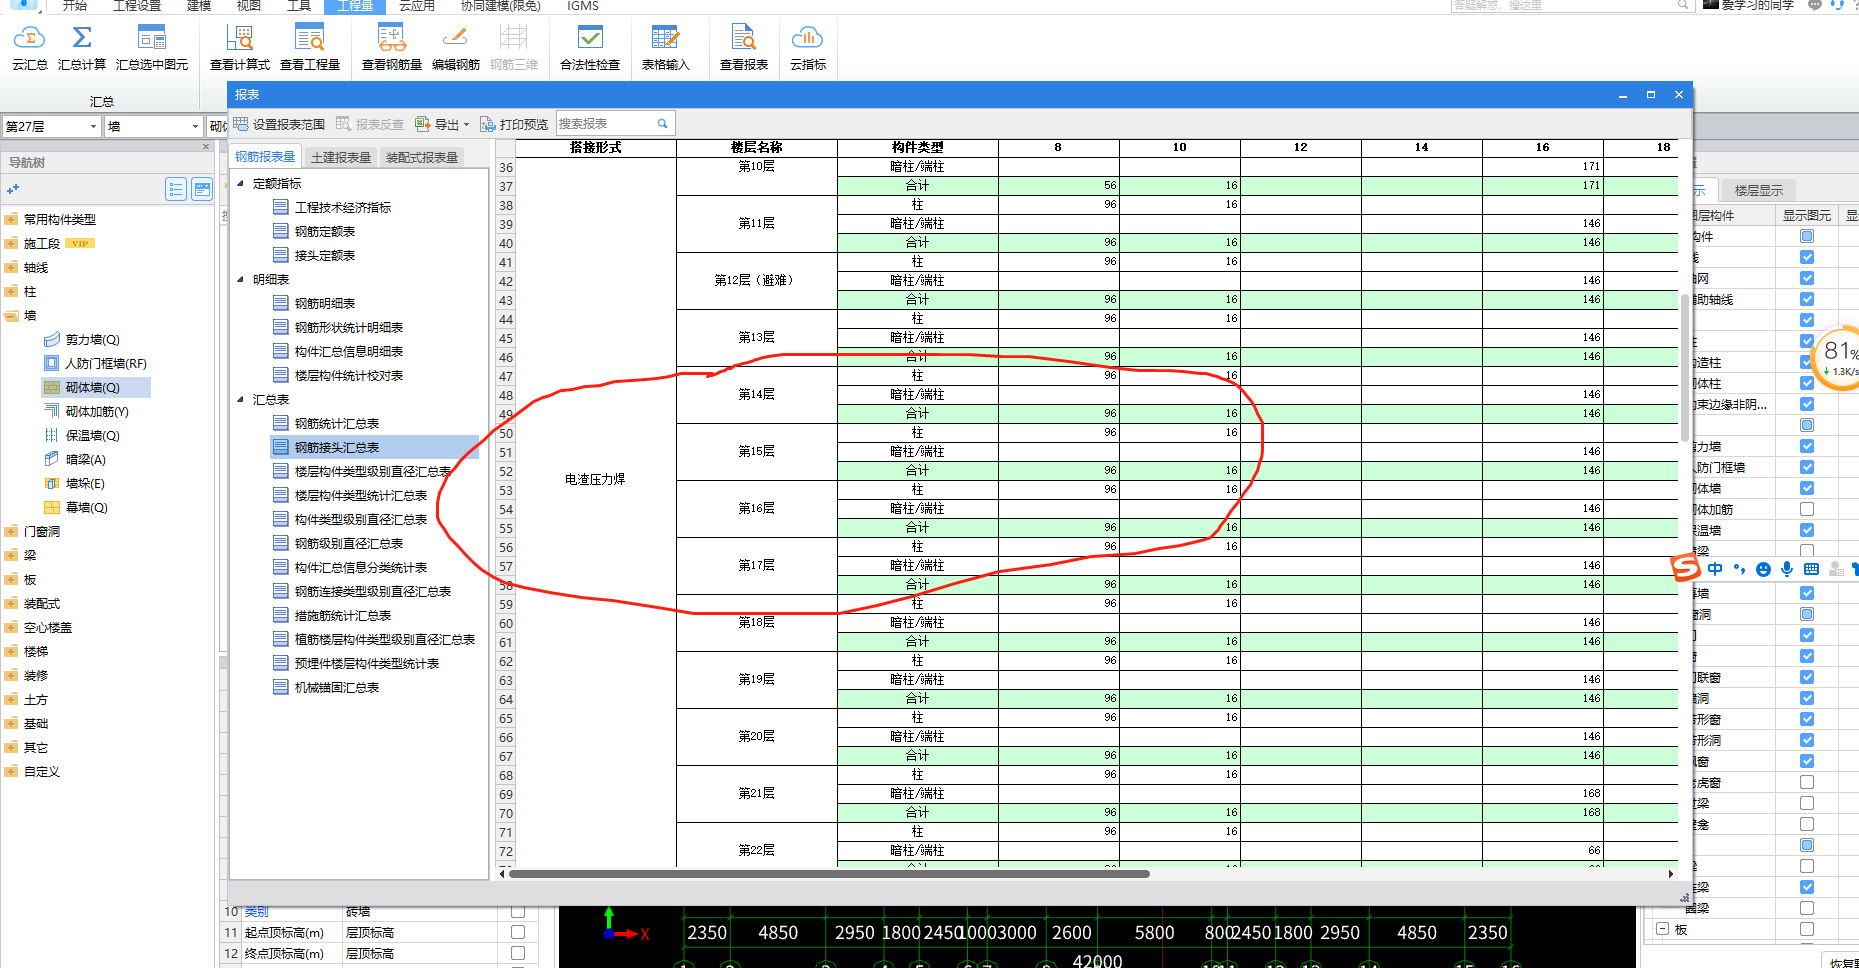Open 查看计算式 tool
Viewport: 1859px width, 968px height.
240,47
